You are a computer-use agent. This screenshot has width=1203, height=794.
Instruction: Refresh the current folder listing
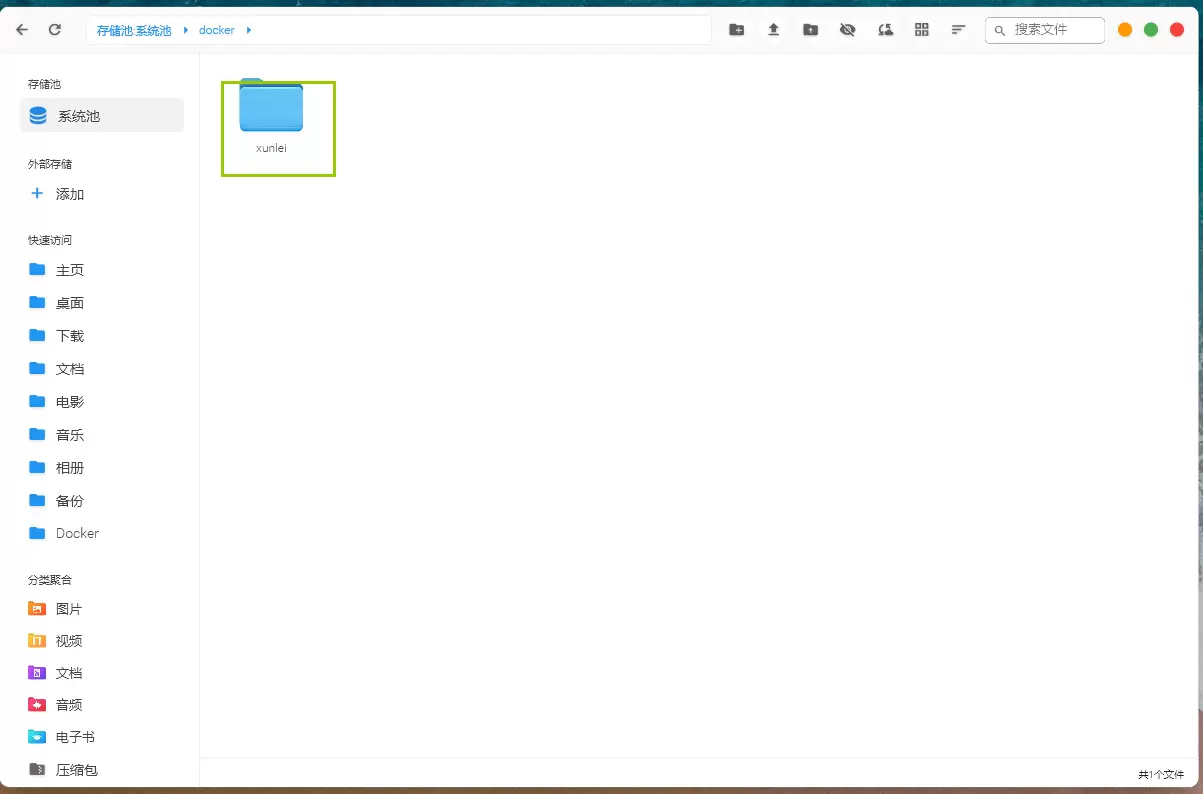55,30
